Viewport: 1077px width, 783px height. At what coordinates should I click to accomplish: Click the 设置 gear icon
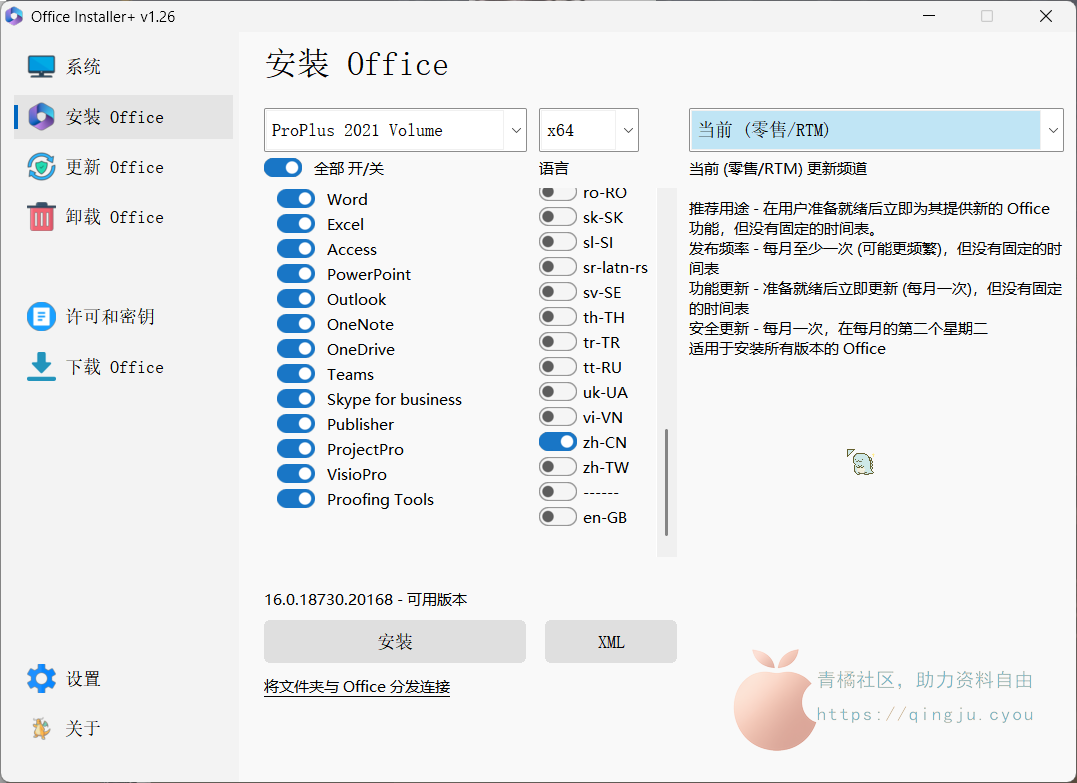41,679
